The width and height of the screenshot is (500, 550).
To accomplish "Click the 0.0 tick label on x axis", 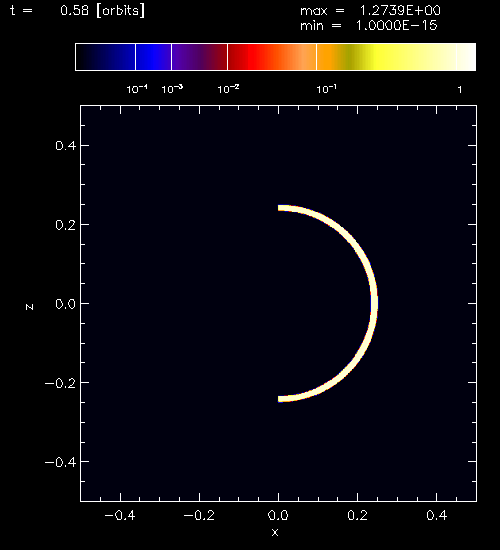I will [x=278, y=515].
